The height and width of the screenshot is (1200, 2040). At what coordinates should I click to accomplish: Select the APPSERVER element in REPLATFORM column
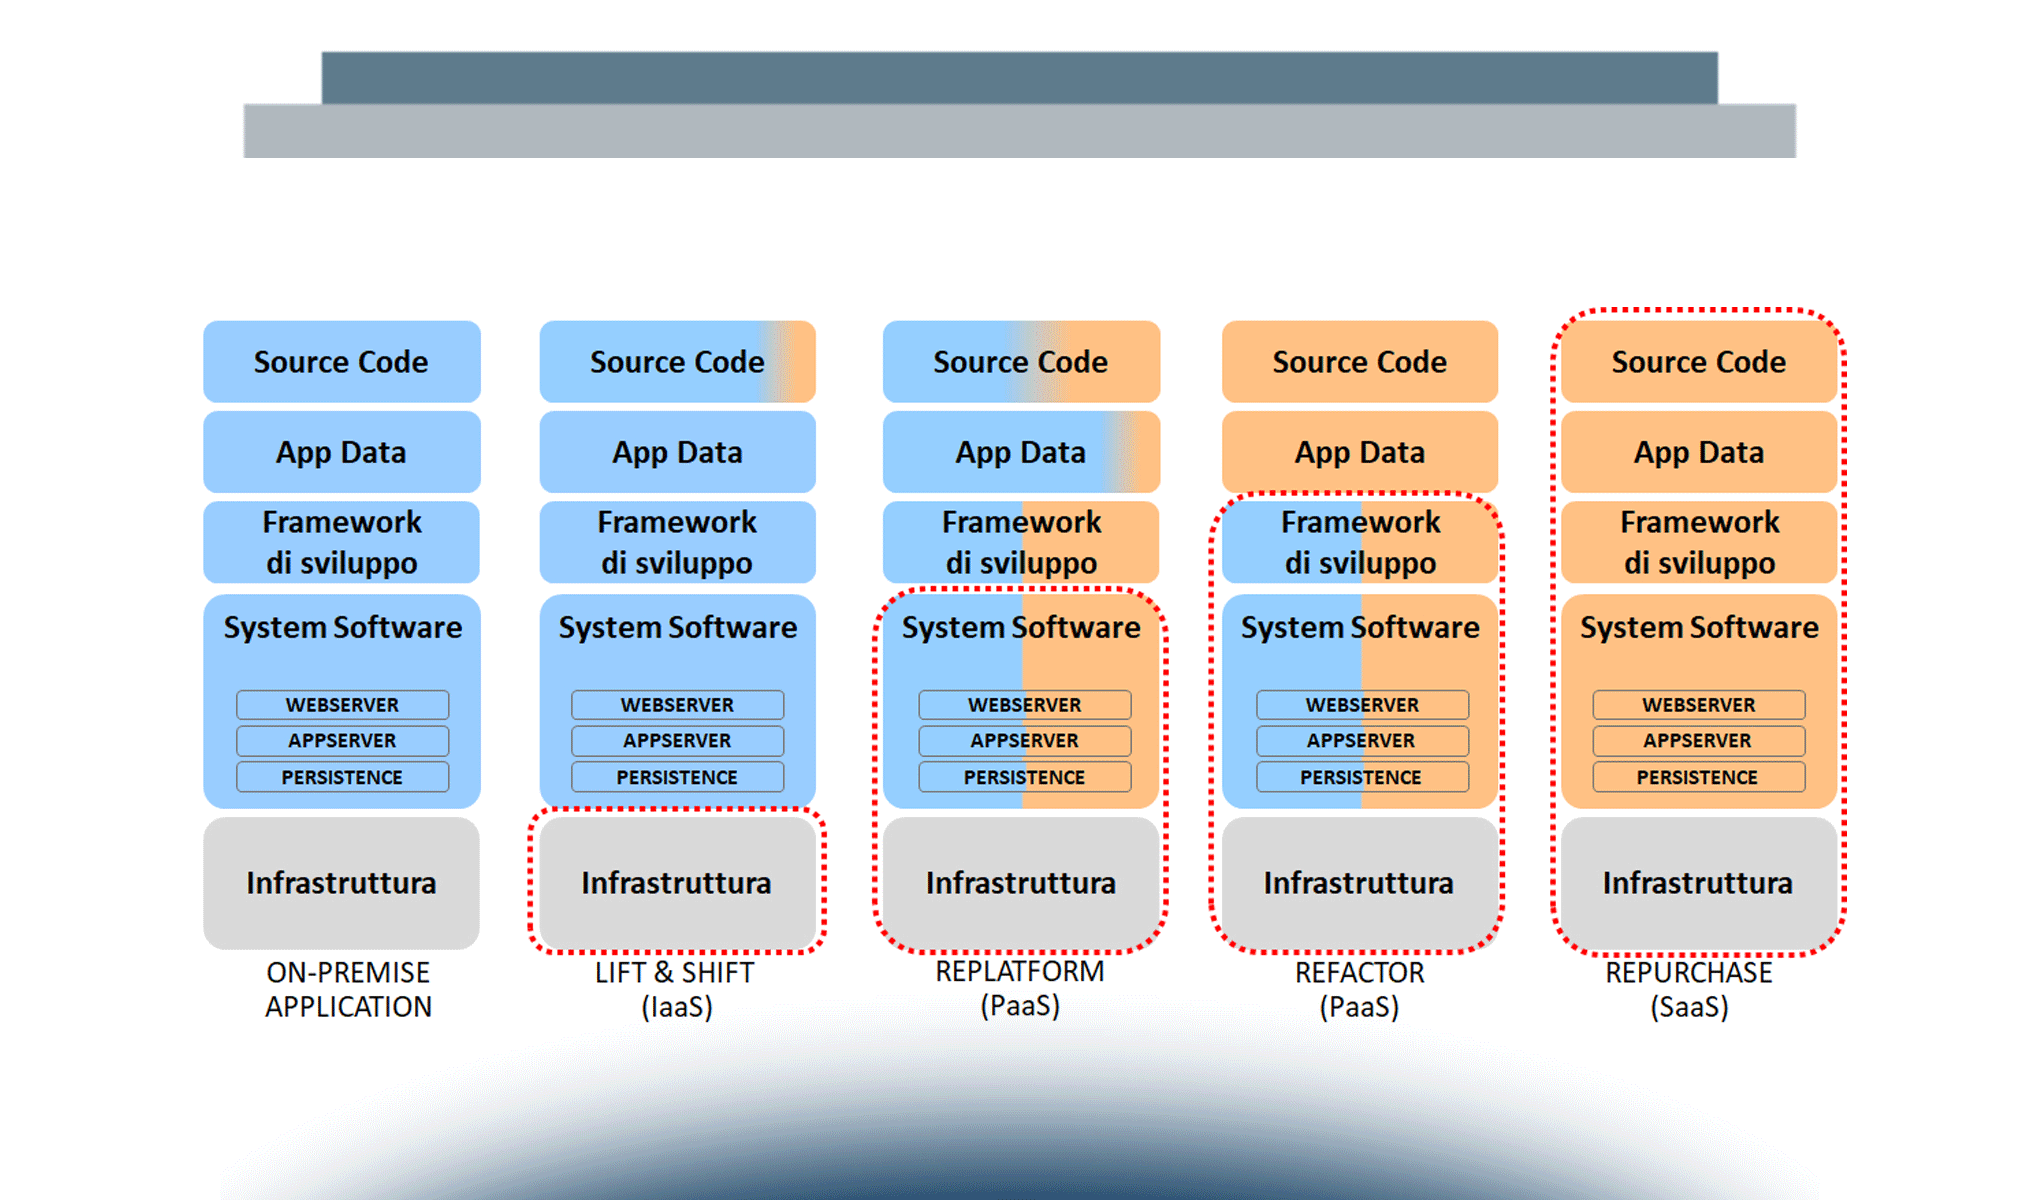(1020, 741)
